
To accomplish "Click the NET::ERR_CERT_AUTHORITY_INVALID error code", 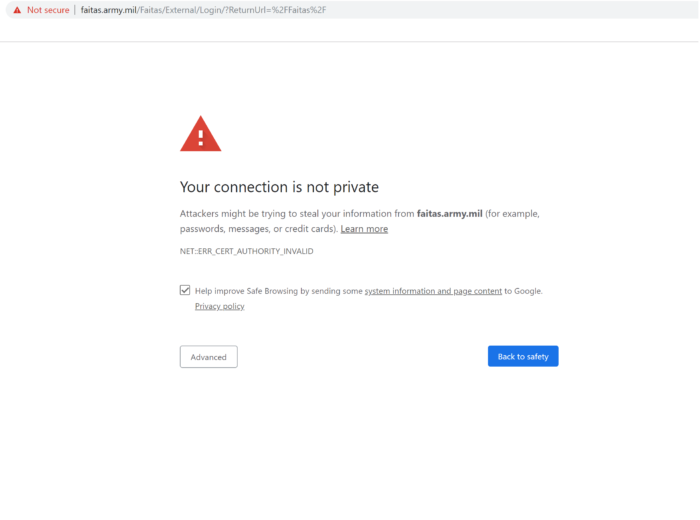I will [x=246, y=251].
